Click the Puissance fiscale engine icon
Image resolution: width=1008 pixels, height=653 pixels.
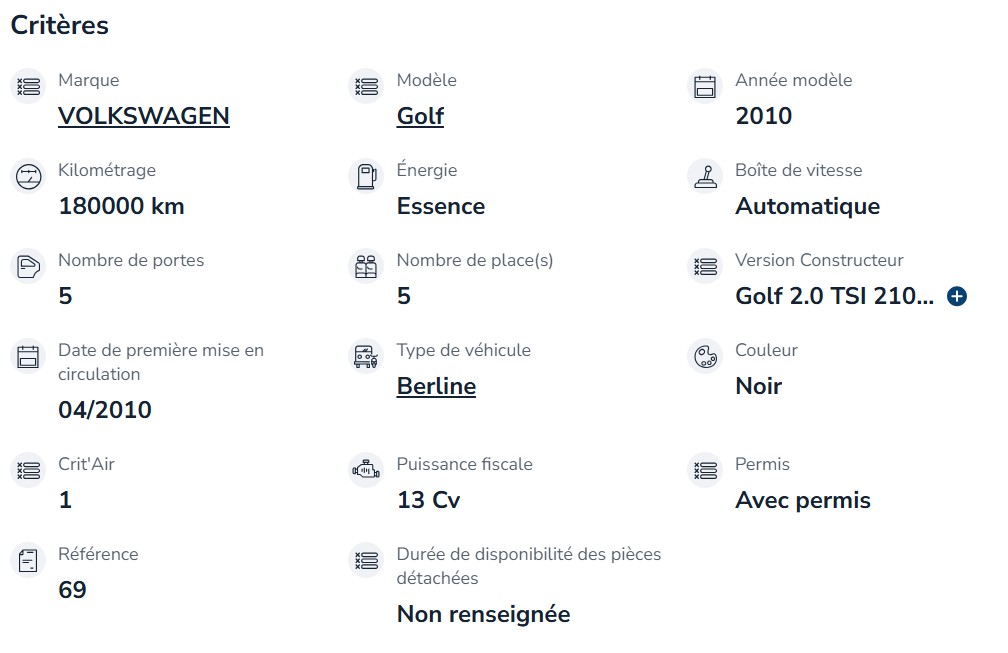[x=366, y=470]
